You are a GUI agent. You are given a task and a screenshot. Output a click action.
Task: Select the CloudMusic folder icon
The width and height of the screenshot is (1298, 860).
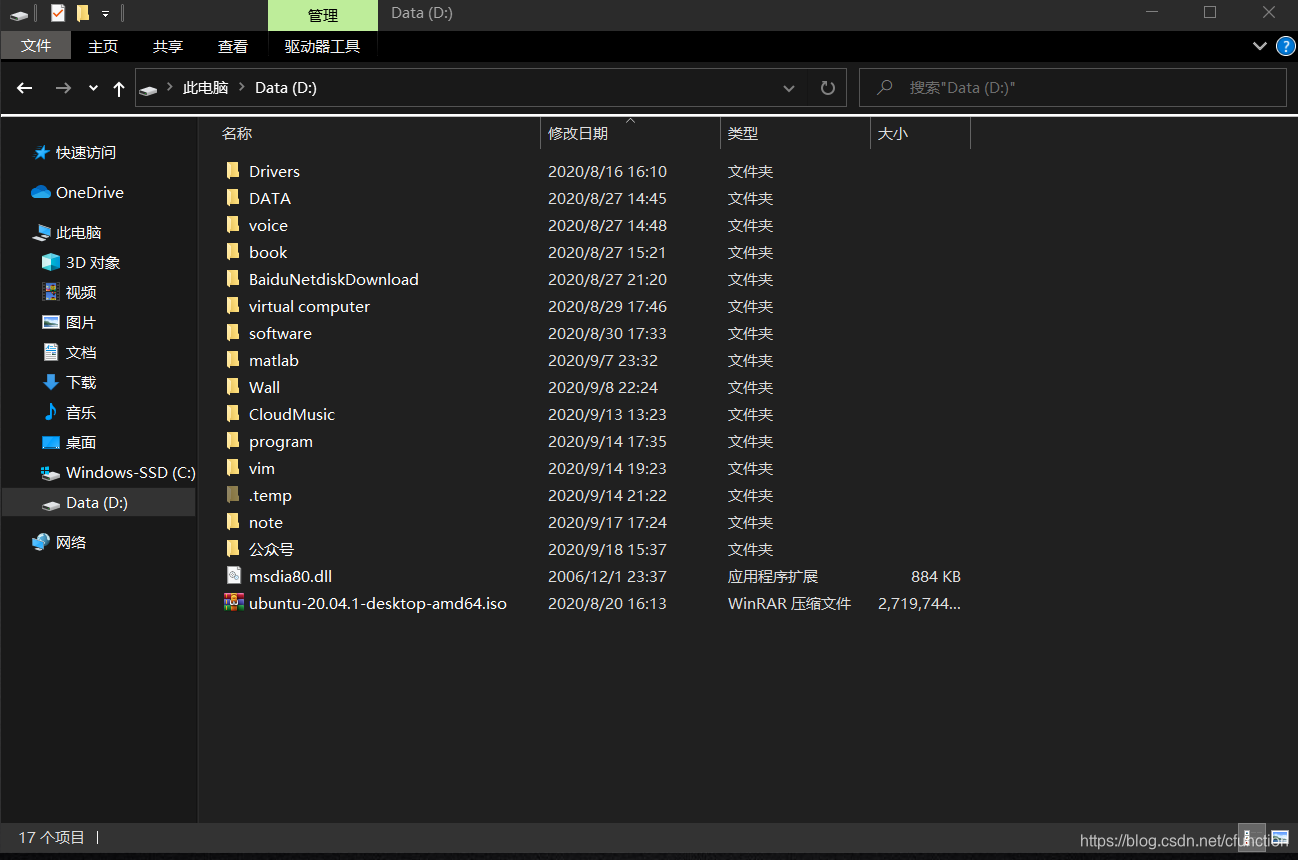pyautogui.click(x=233, y=414)
